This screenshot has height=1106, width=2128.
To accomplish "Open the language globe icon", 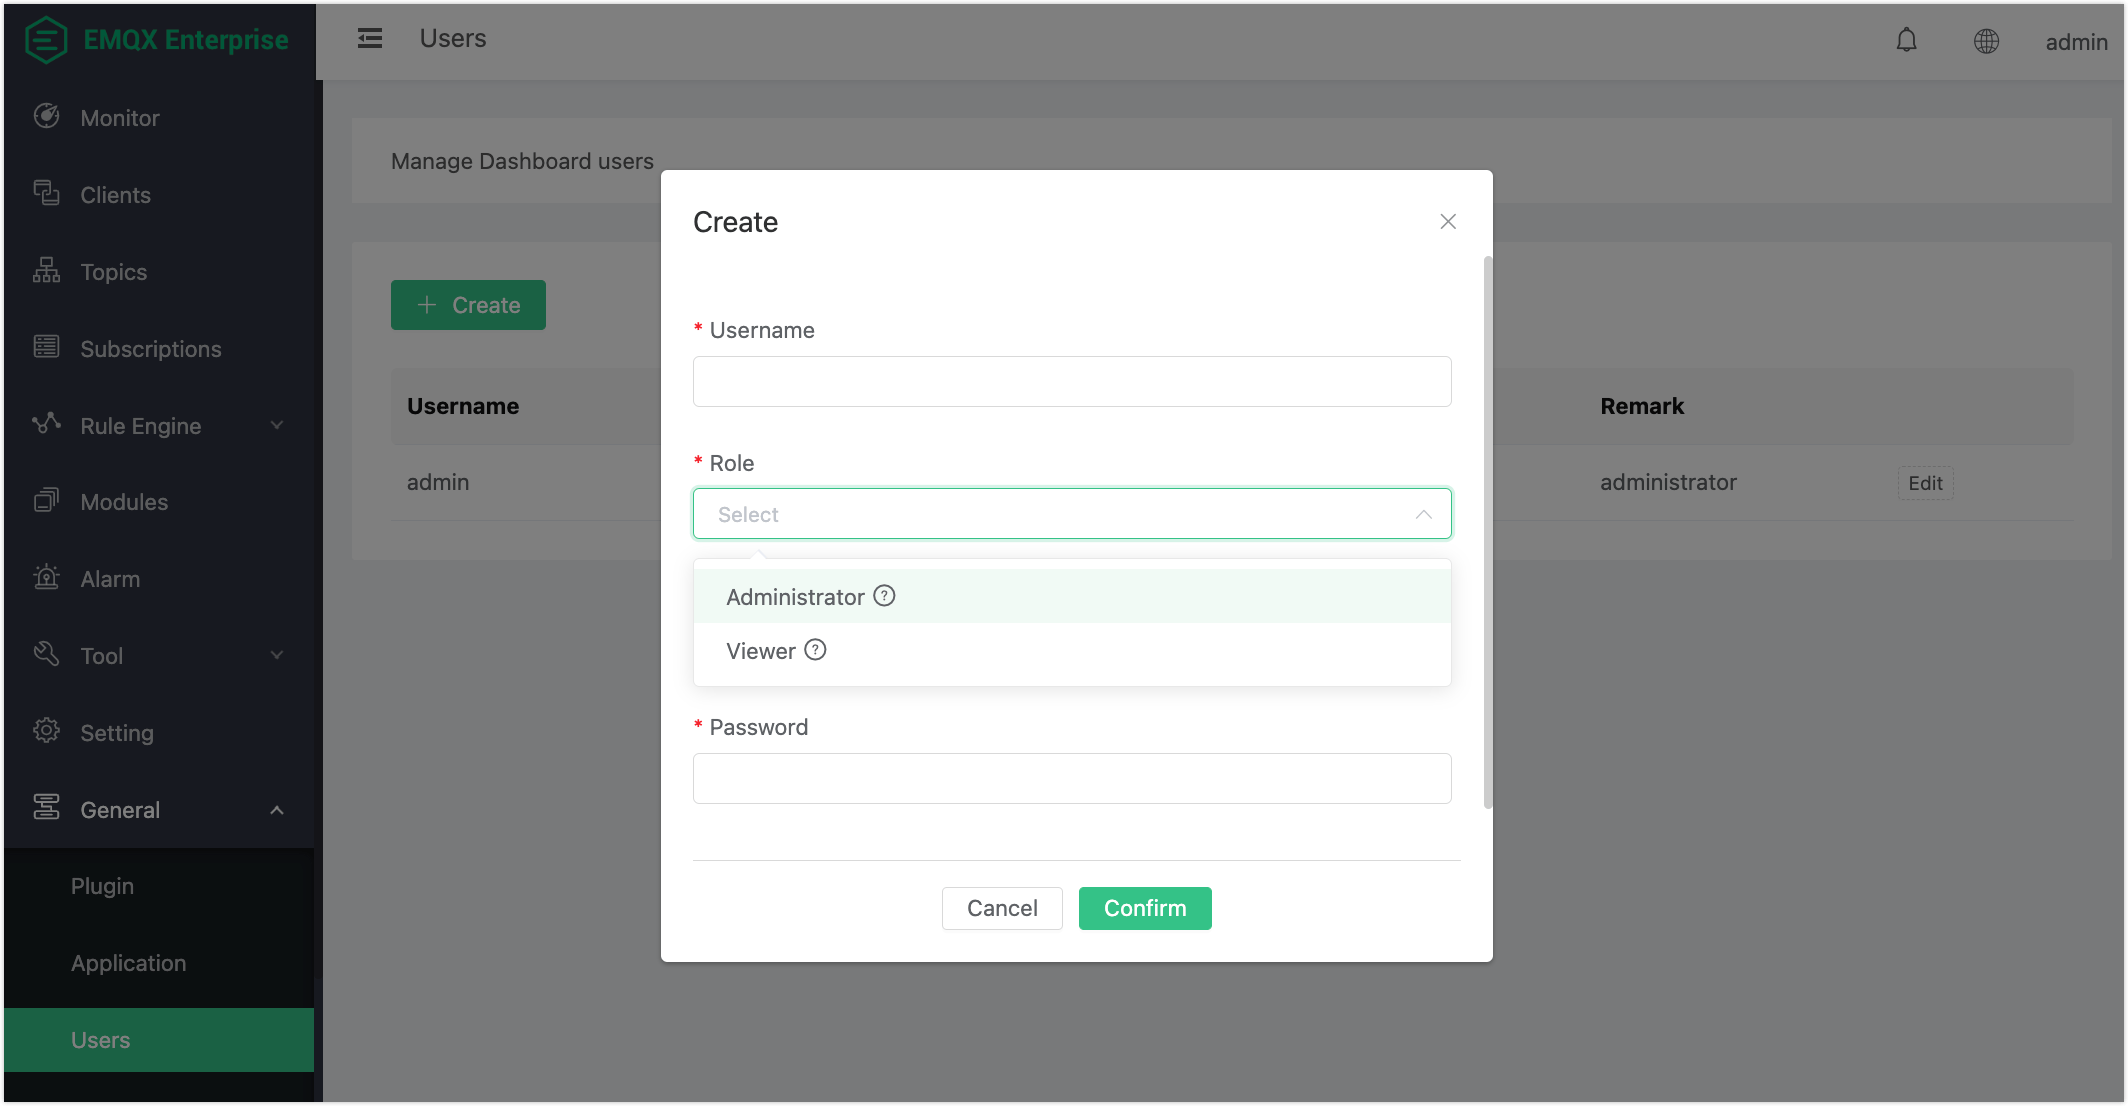I will [x=1986, y=41].
